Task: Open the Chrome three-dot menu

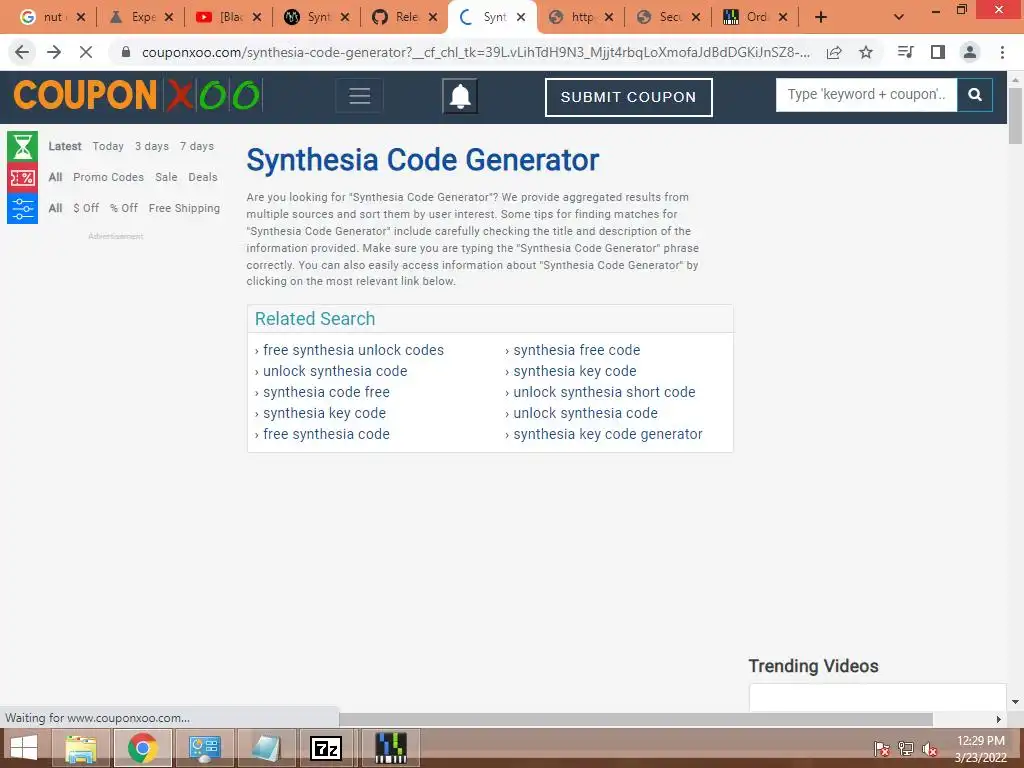Action: pyautogui.click(x=1002, y=52)
